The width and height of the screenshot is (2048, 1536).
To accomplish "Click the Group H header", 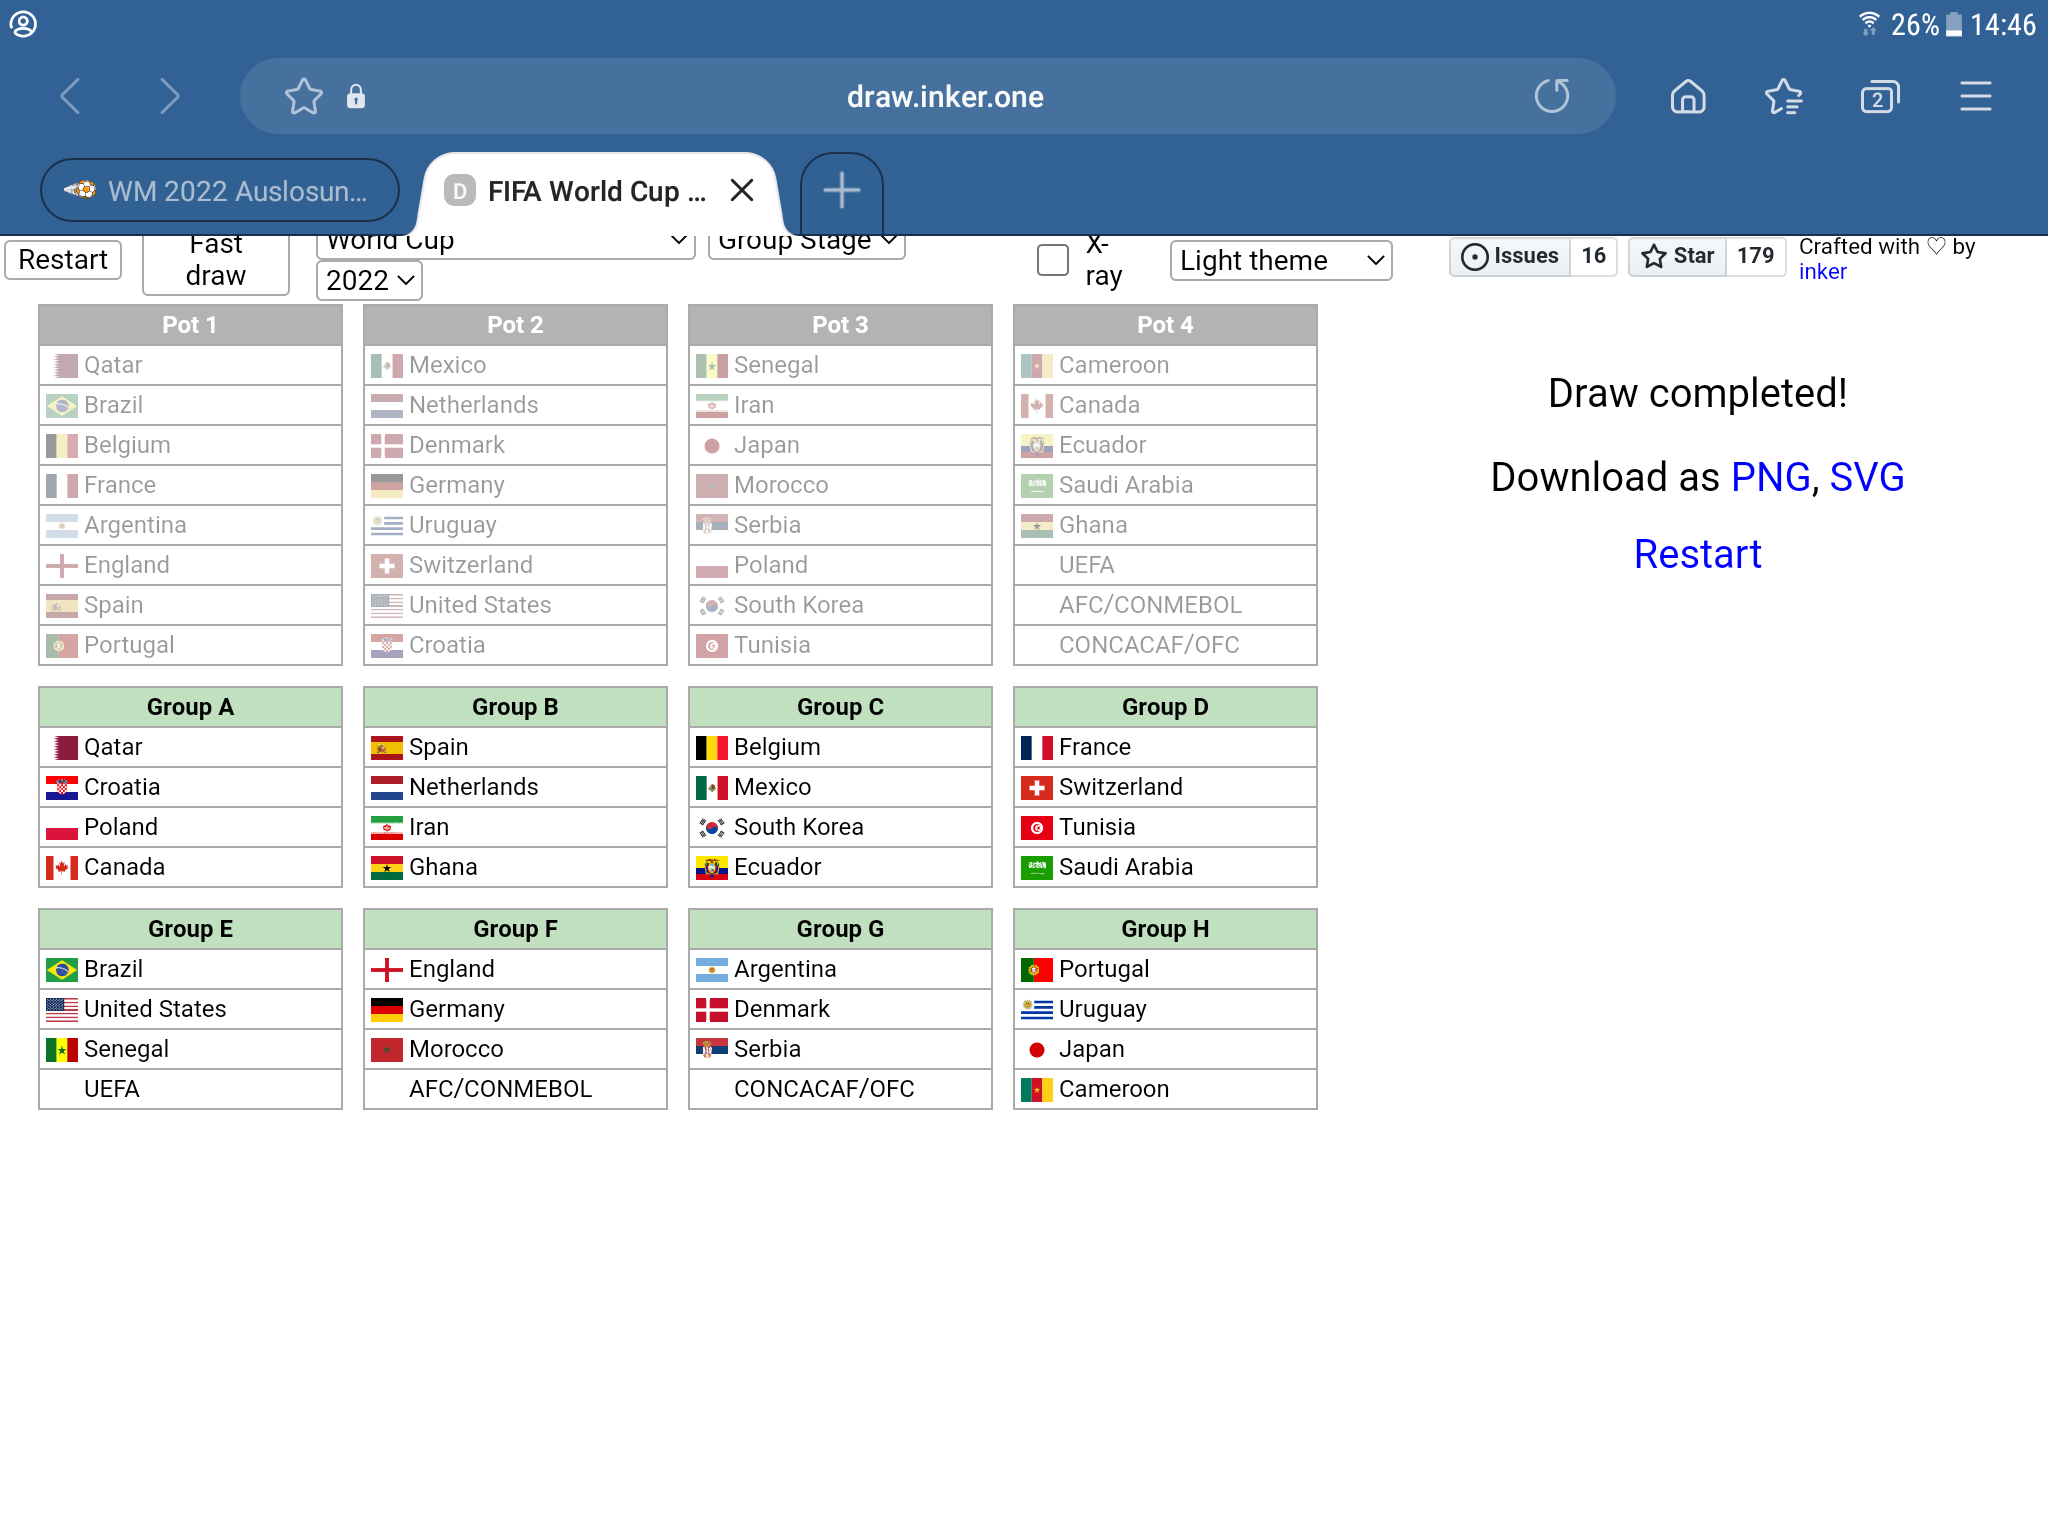I will click(1165, 929).
